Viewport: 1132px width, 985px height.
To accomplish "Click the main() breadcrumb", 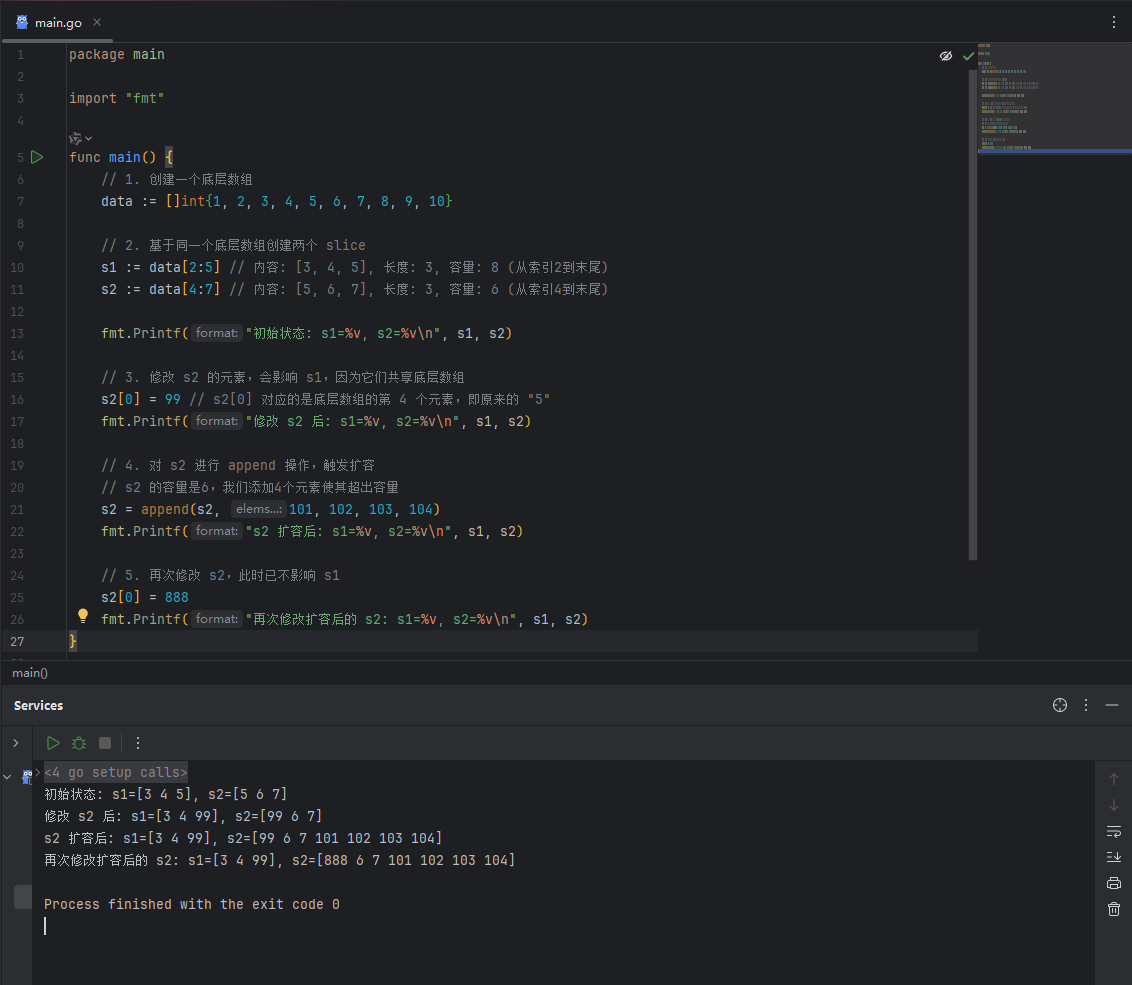I will point(30,673).
